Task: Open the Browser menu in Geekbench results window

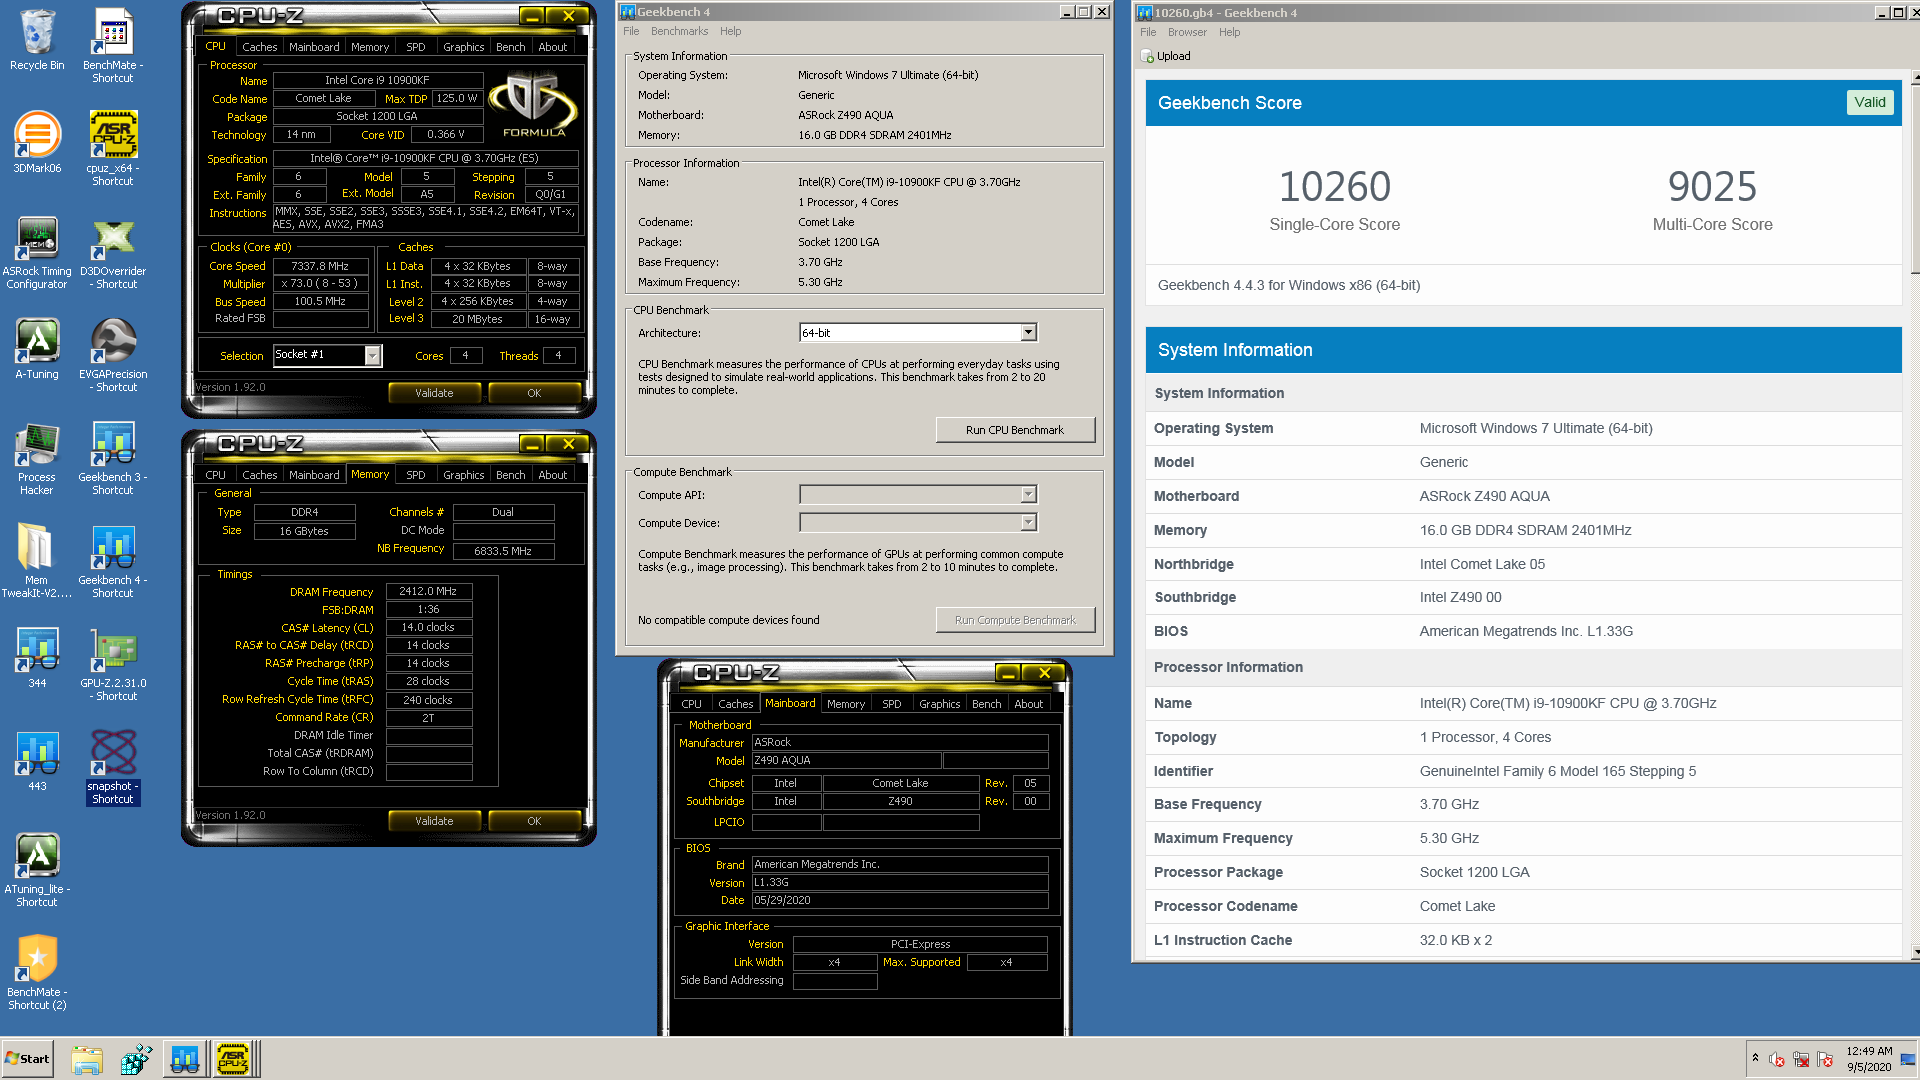Action: pyautogui.click(x=1187, y=32)
